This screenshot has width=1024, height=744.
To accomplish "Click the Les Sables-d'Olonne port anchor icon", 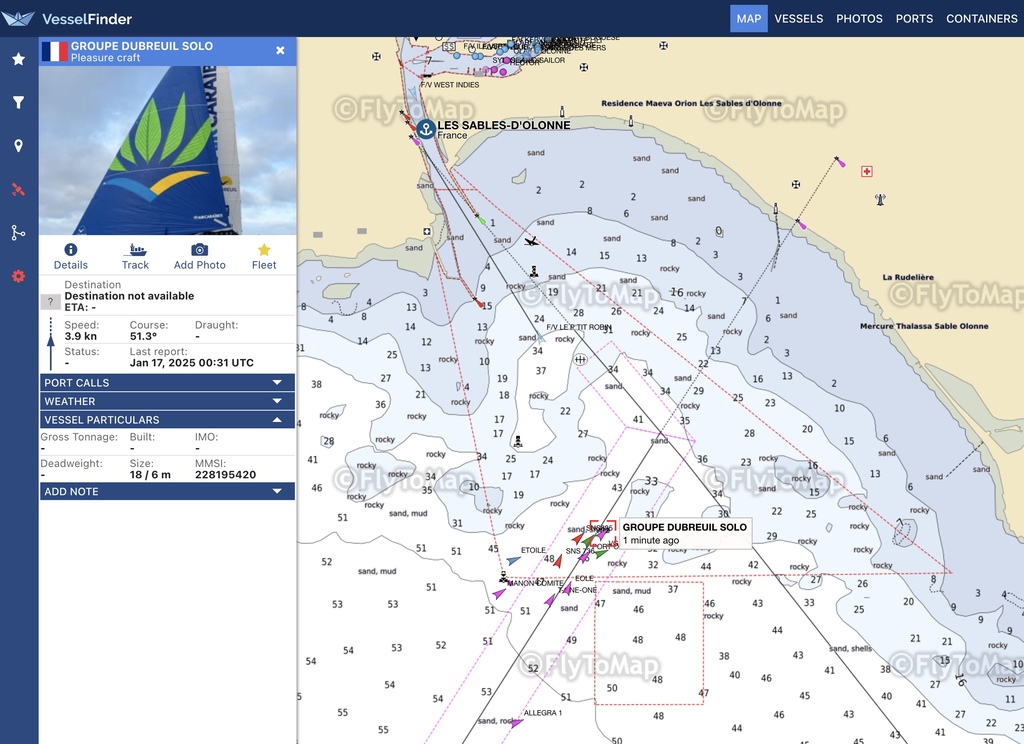I will pyautogui.click(x=426, y=129).
